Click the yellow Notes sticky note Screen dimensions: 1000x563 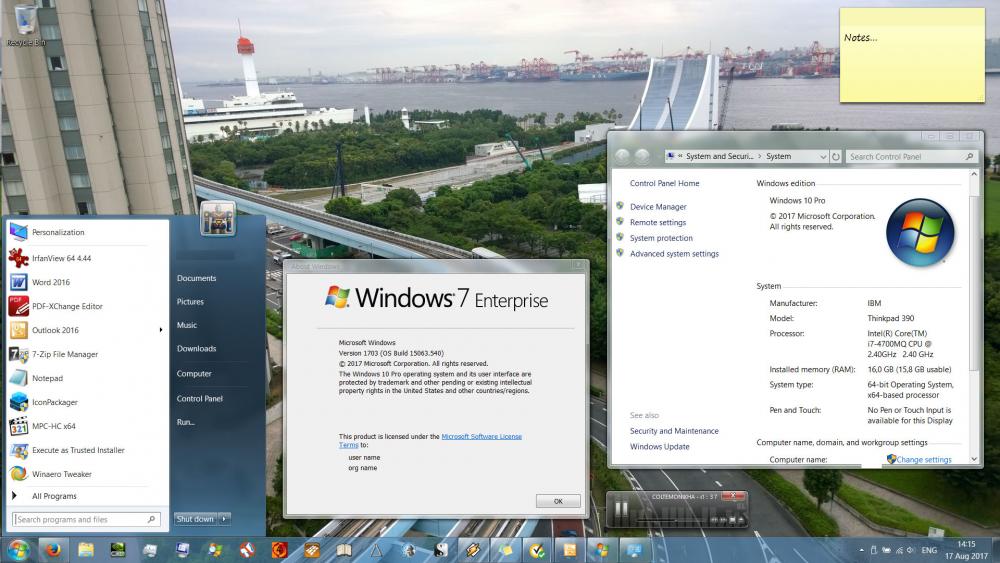tap(912, 55)
